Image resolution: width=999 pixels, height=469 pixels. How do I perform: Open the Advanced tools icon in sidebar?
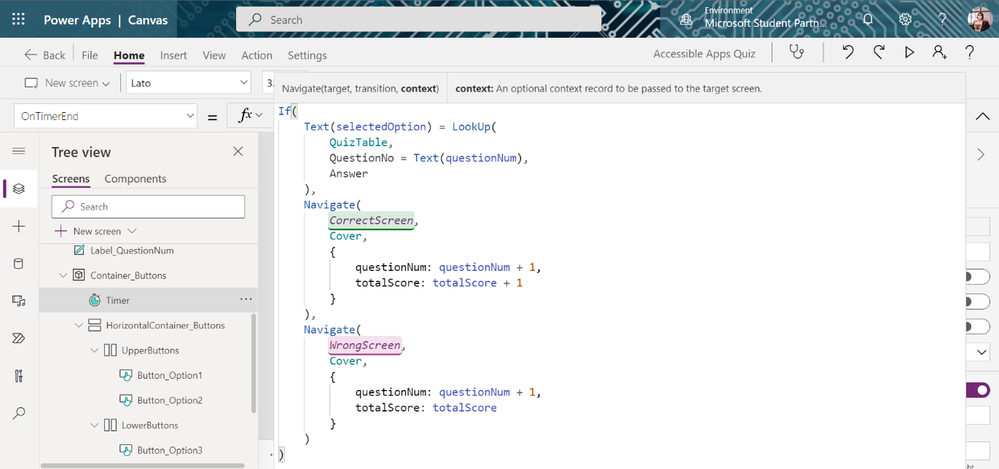[18, 376]
